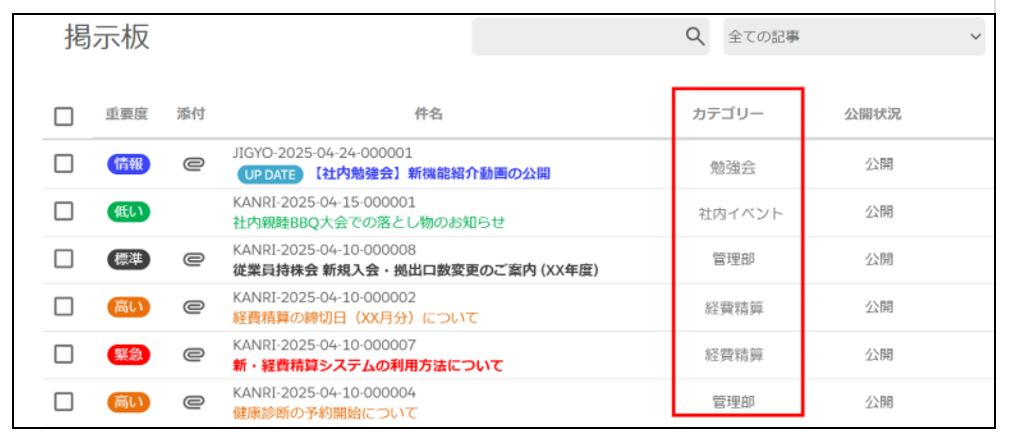Click the search magnifier icon

click(x=695, y=37)
